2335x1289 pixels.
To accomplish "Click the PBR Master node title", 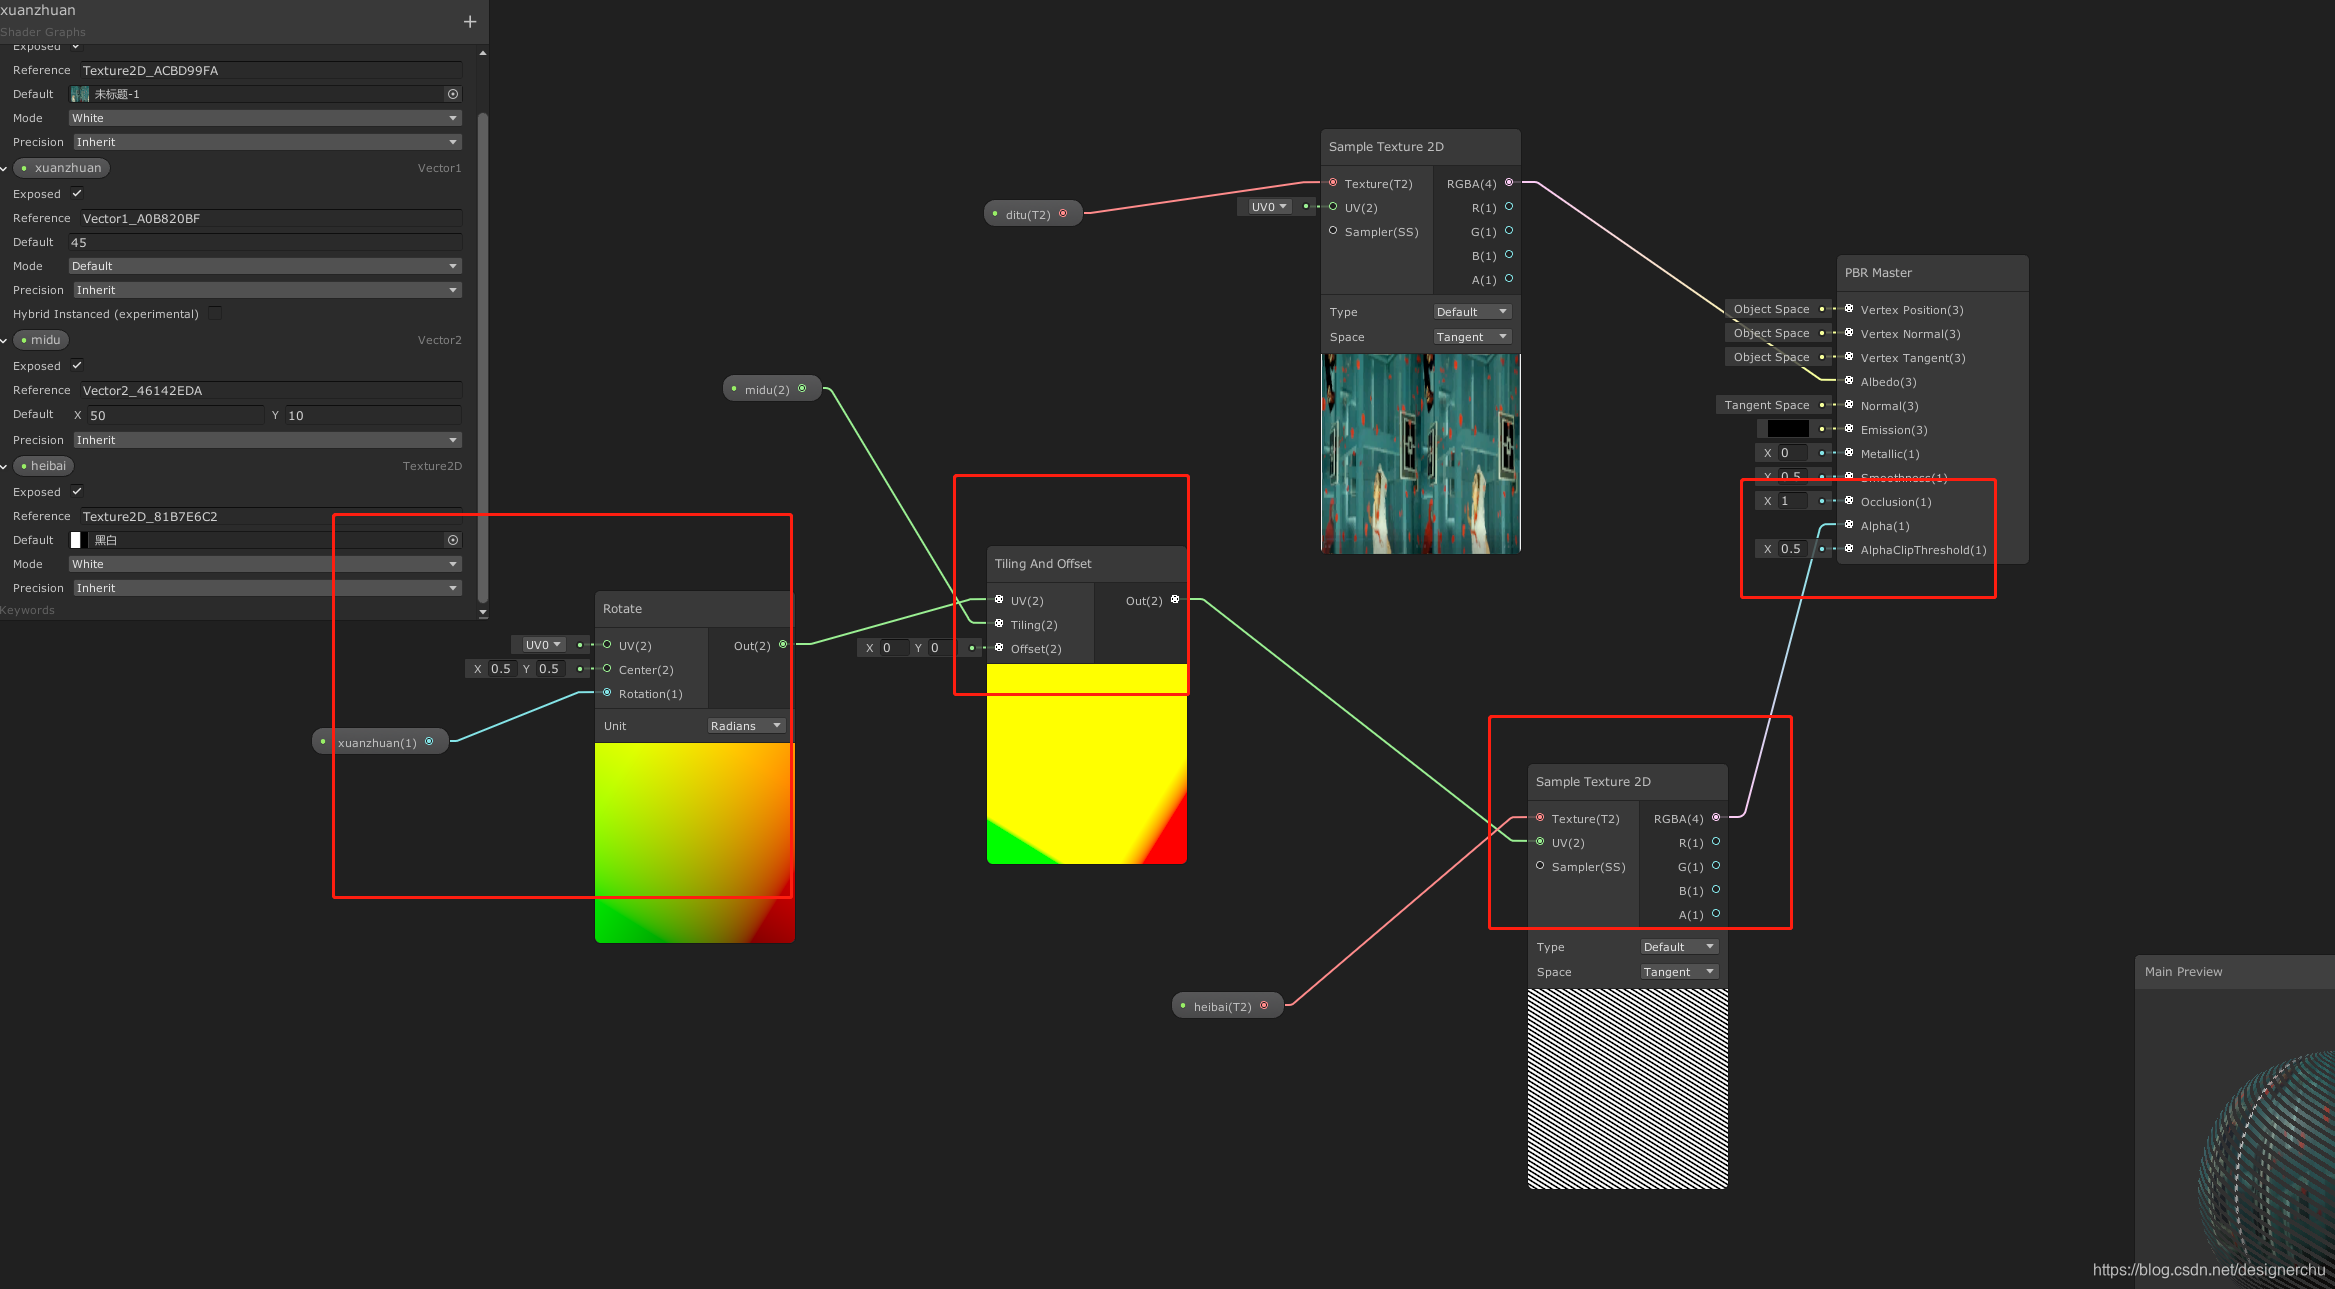I will pos(1878,273).
